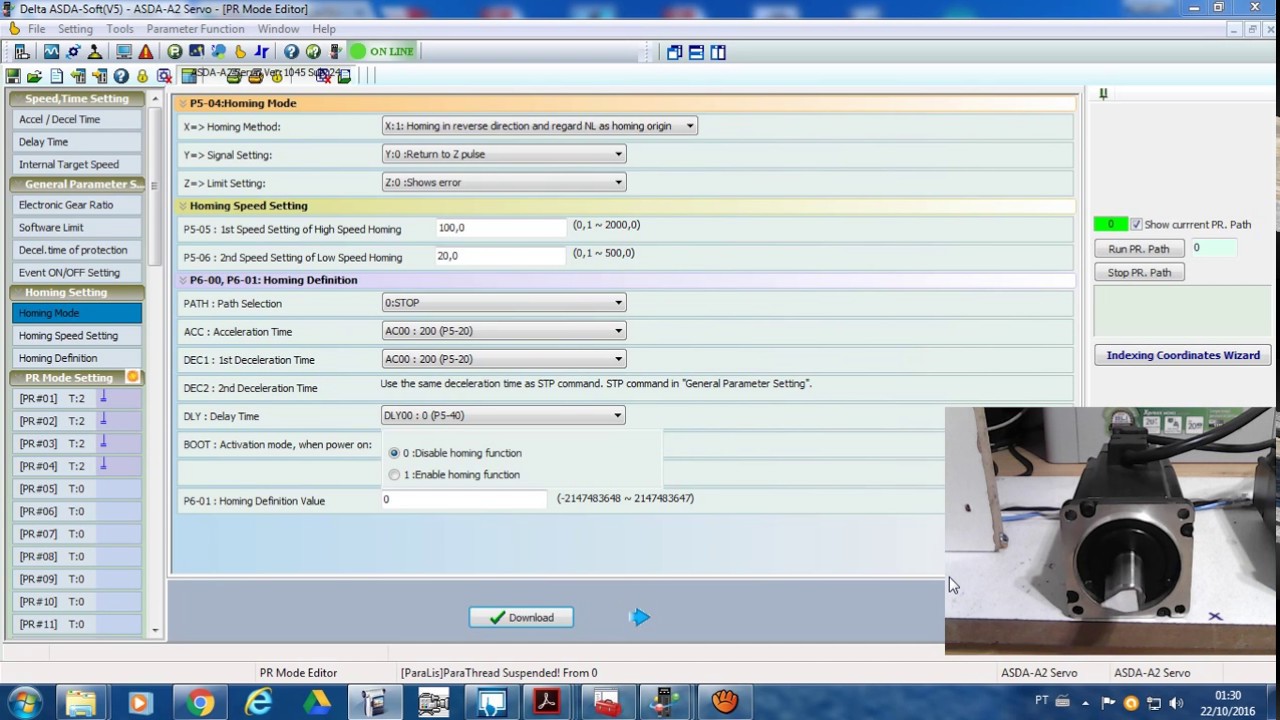Click the blue arrow next to Download
1280x720 pixels.
640,617
